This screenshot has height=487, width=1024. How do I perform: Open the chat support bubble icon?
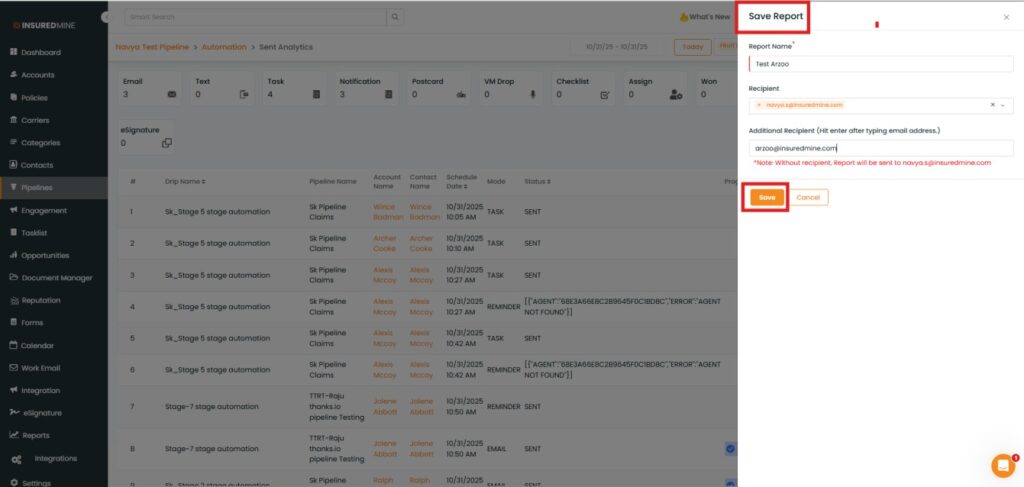[x=1002, y=465]
